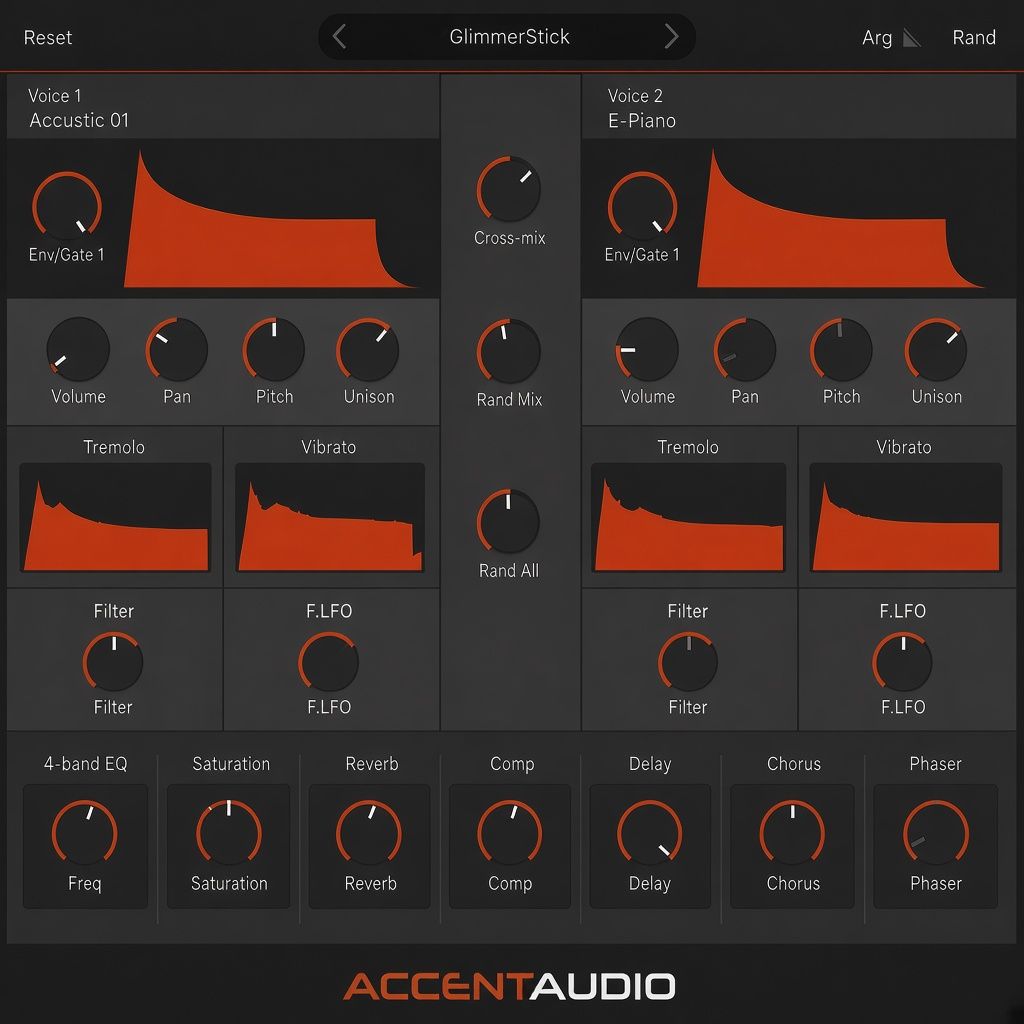Screen dimensions: 1024x1024
Task: Click the 4-band EQ section title
Action: coord(86,763)
